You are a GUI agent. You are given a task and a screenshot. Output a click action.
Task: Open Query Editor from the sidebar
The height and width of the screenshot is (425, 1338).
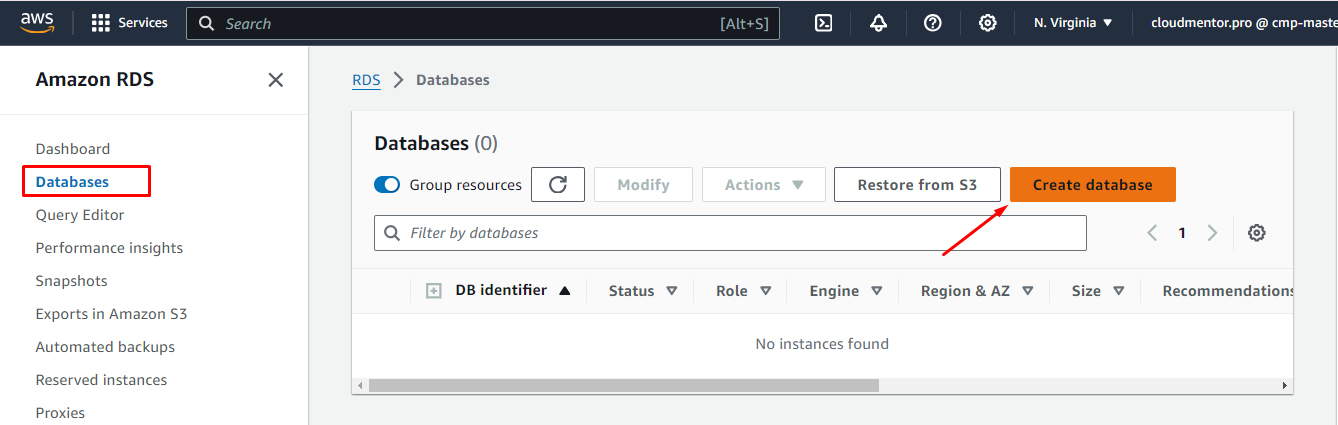[x=80, y=215]
